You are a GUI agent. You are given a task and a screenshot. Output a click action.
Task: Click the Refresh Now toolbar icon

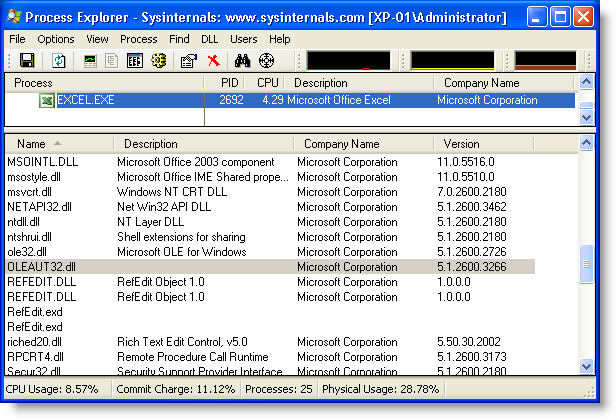tap(59, 60)
